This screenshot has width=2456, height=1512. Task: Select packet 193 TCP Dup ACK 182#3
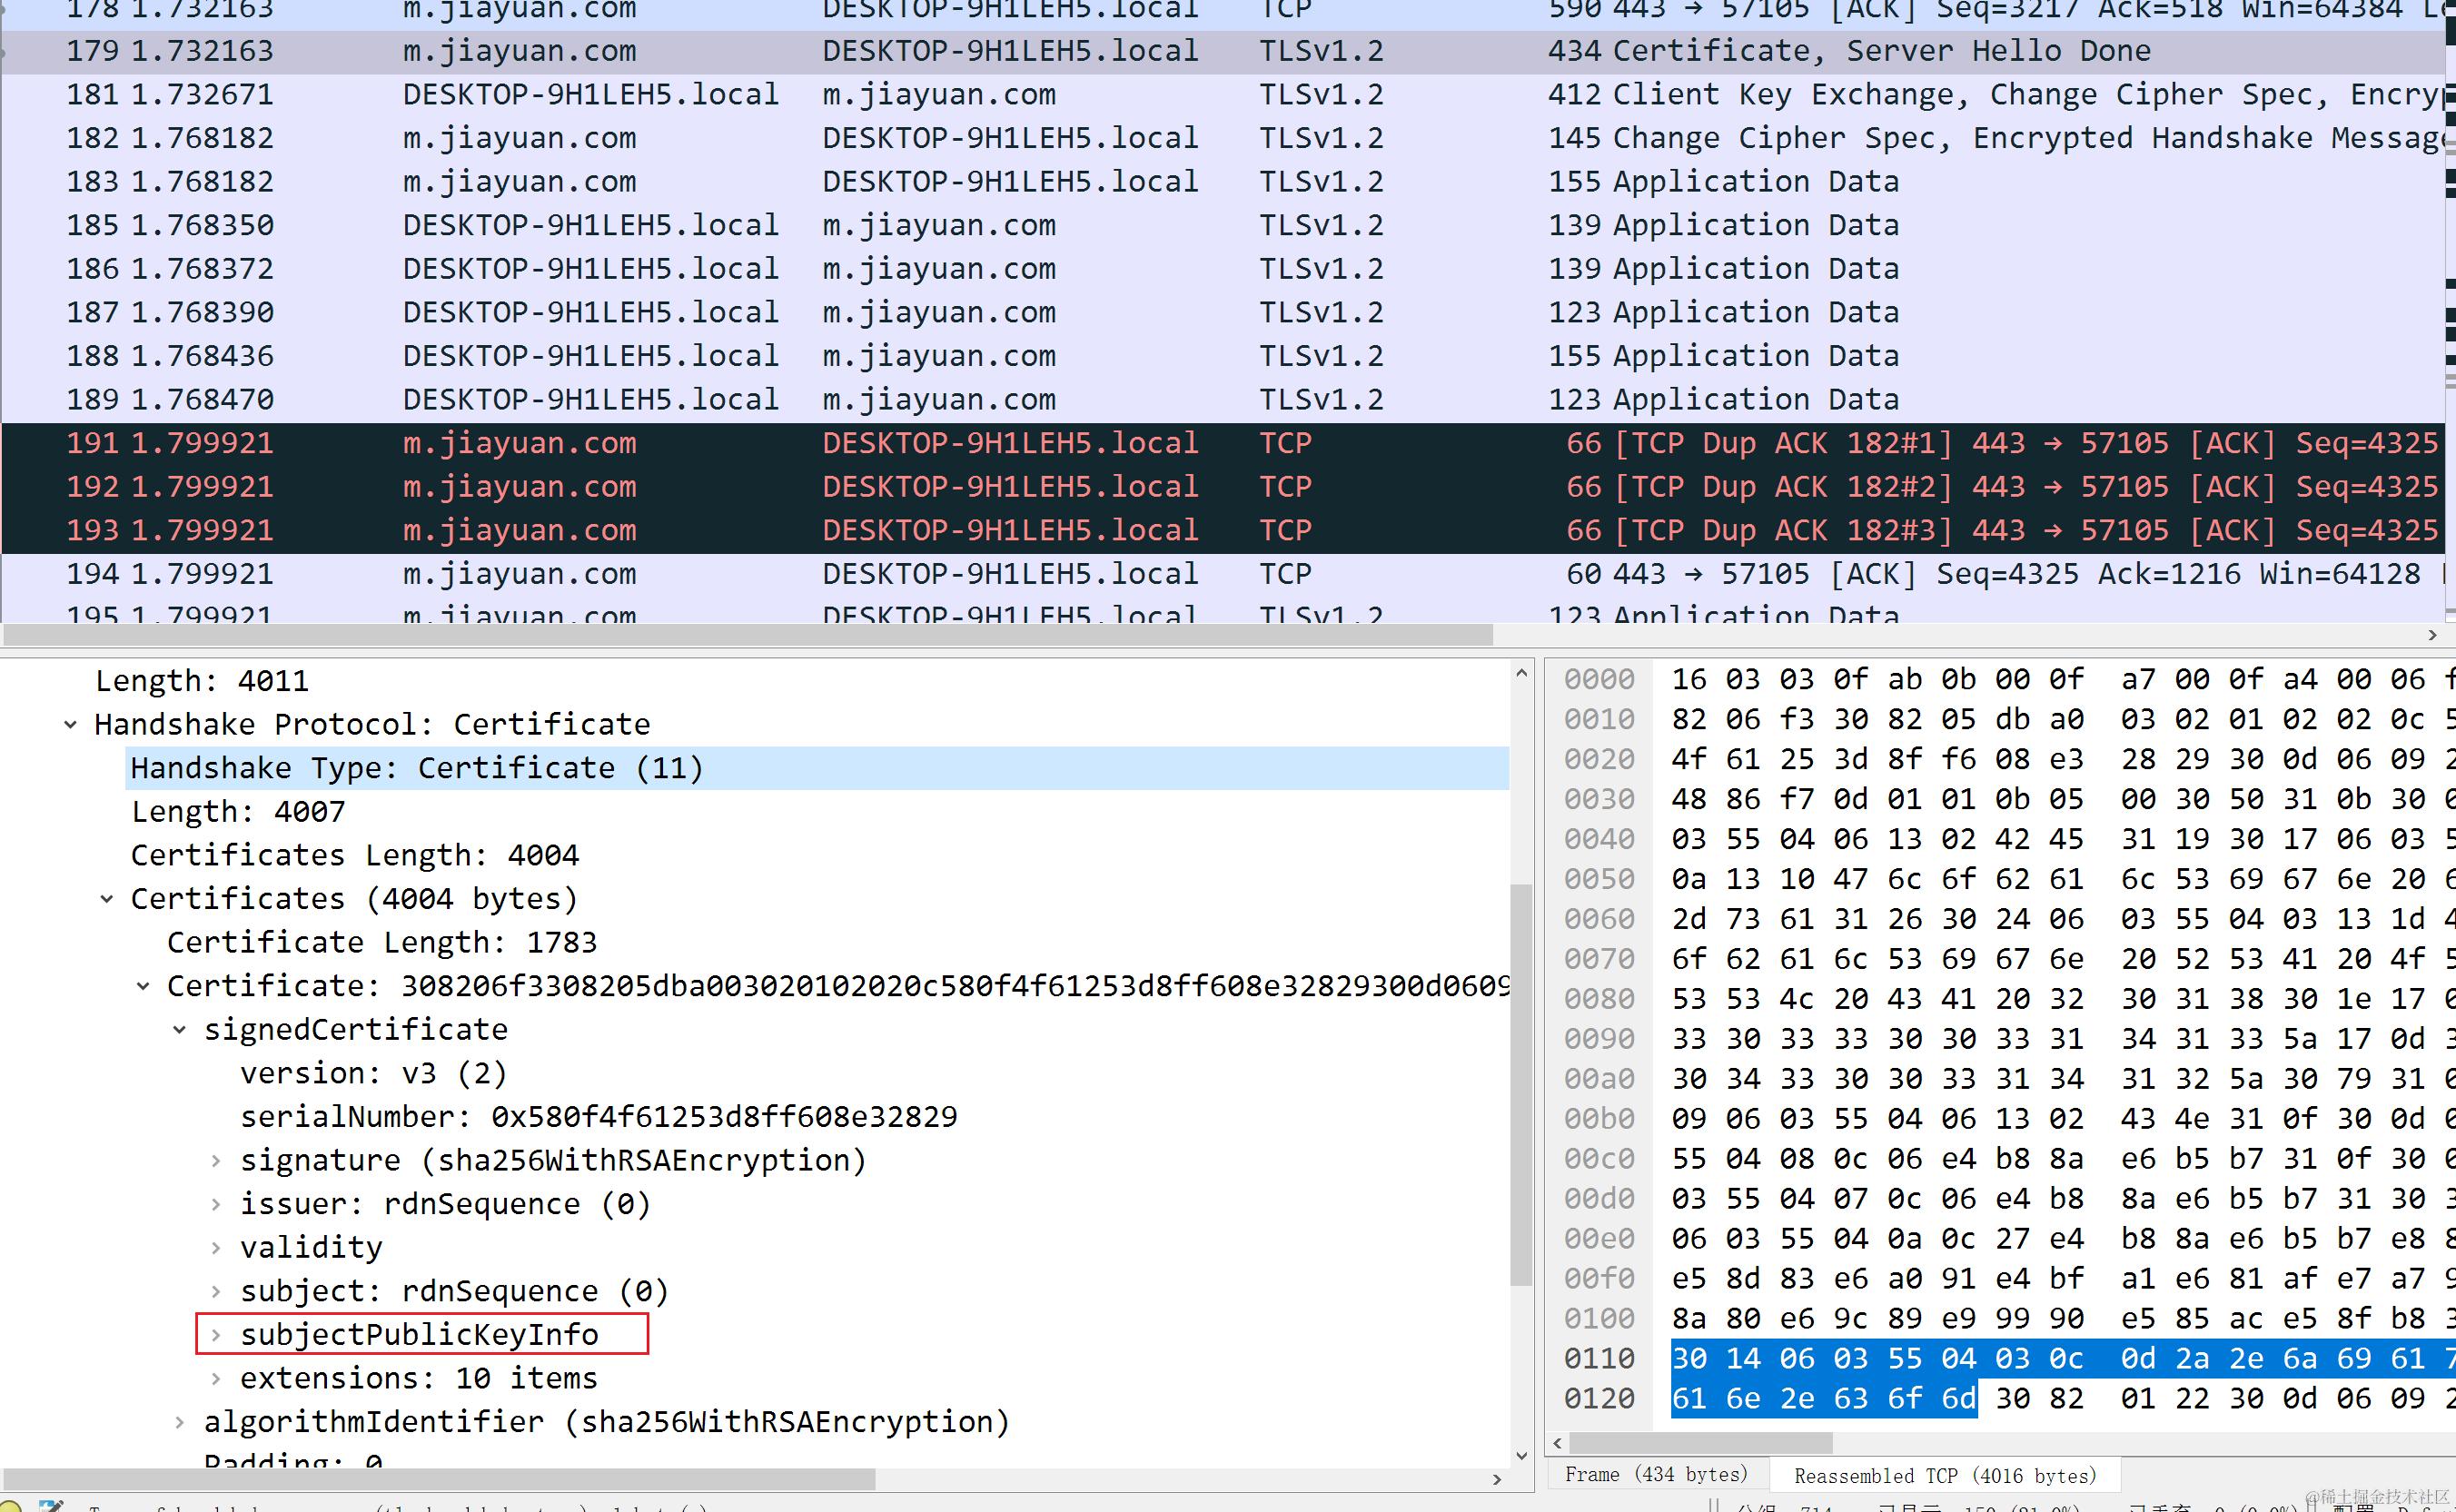[1222, 531]
